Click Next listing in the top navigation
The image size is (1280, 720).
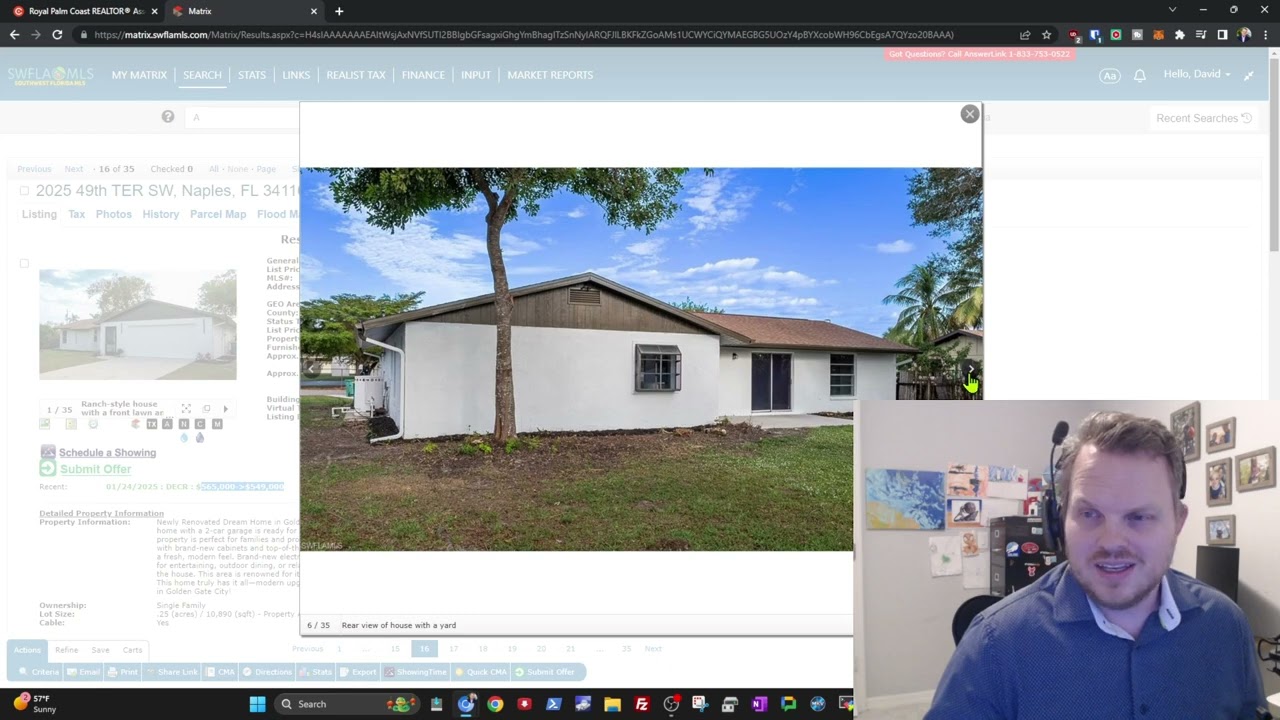(x=74, y=169)
